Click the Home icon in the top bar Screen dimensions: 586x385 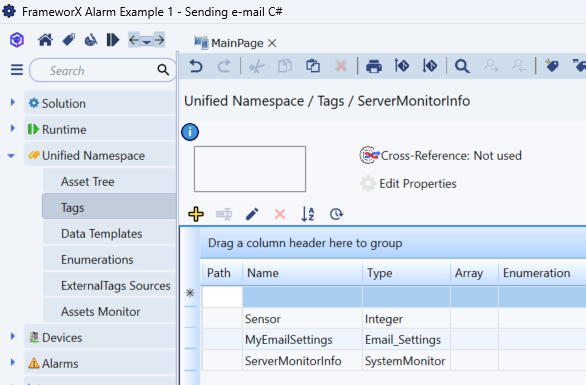tap(45, 40)
